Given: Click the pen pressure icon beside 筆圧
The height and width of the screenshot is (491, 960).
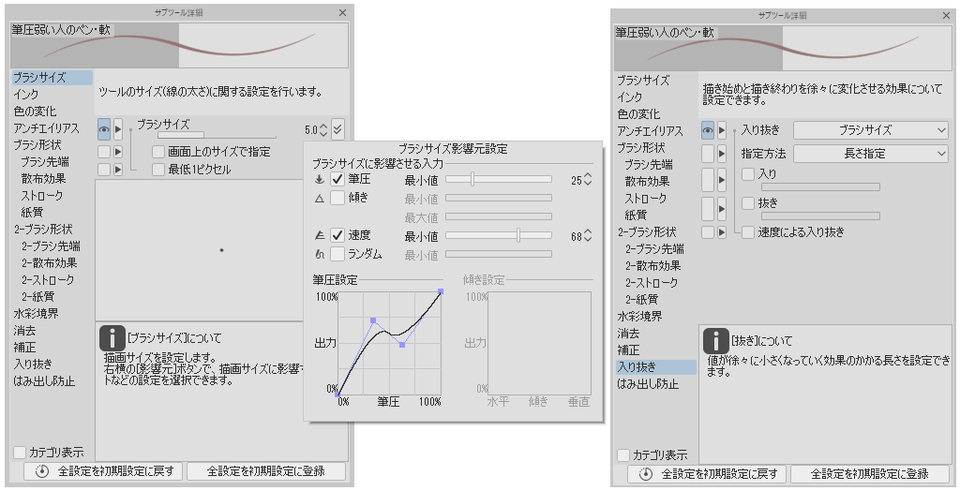Looking at the screenshot, I should (319, 180).
